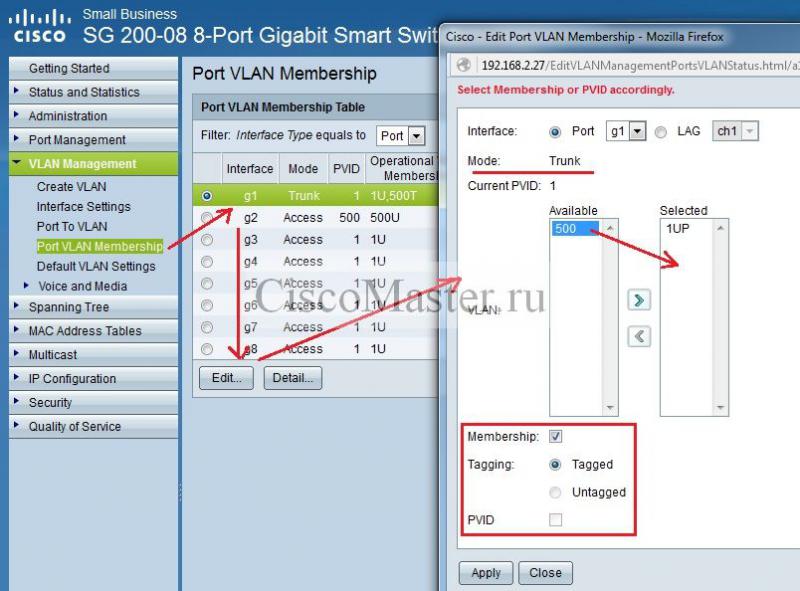
Task: Select radio button for row g4
Action: pos(207,262)
